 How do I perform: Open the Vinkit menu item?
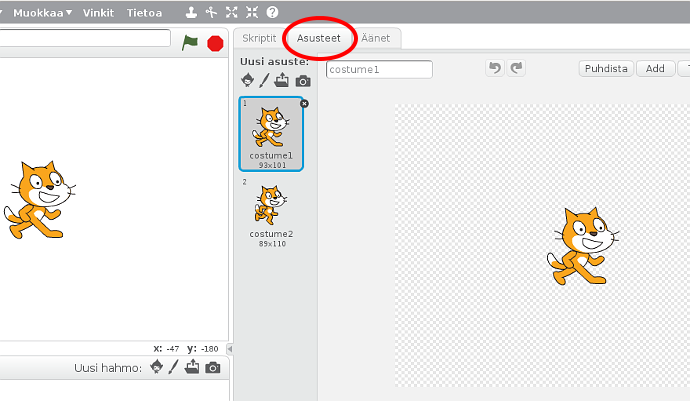point(99,13)
